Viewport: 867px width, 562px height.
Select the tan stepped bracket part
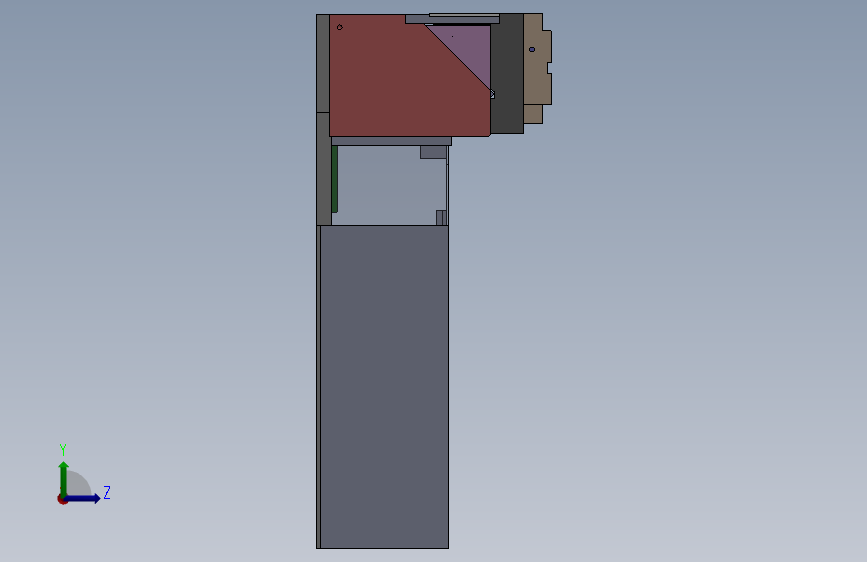pos(536,67)
